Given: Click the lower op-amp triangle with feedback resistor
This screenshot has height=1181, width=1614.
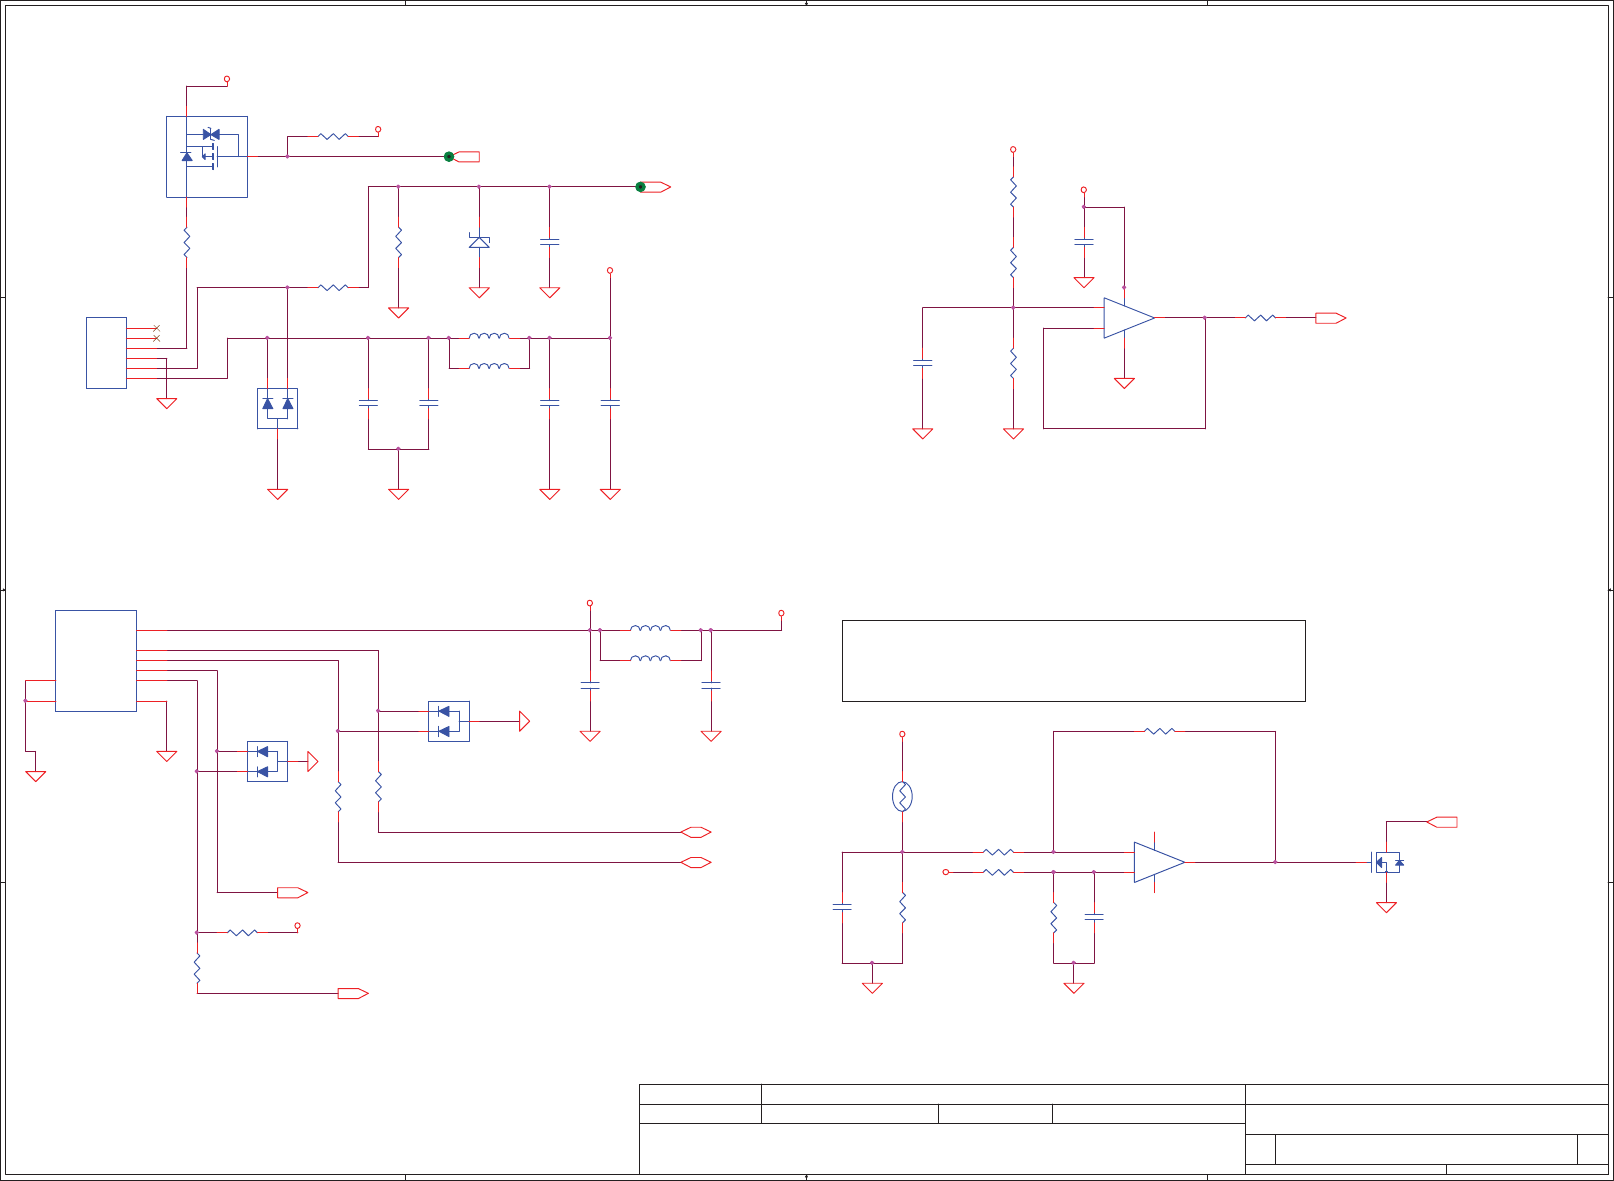Looking at the screenshot, I should coord(1159,862).
